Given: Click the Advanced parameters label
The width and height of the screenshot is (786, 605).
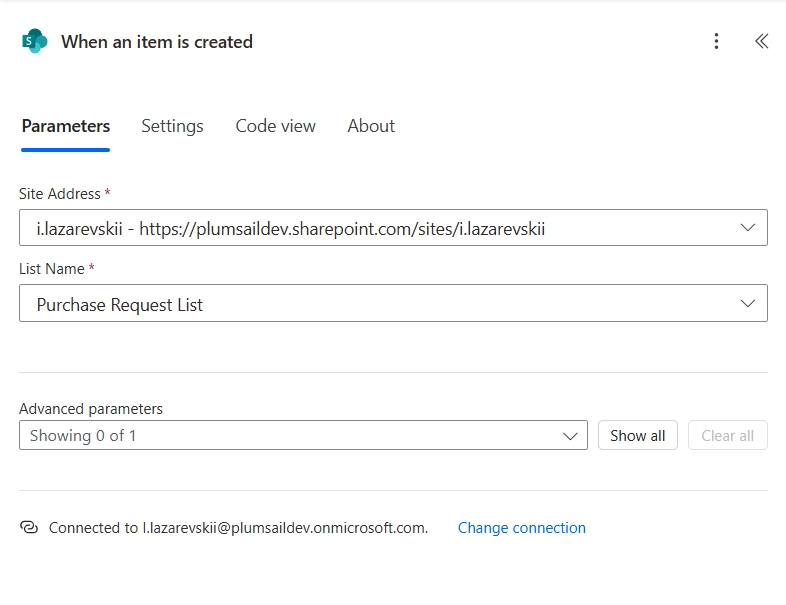Looking at the screenshot, I should coord(91,409).
